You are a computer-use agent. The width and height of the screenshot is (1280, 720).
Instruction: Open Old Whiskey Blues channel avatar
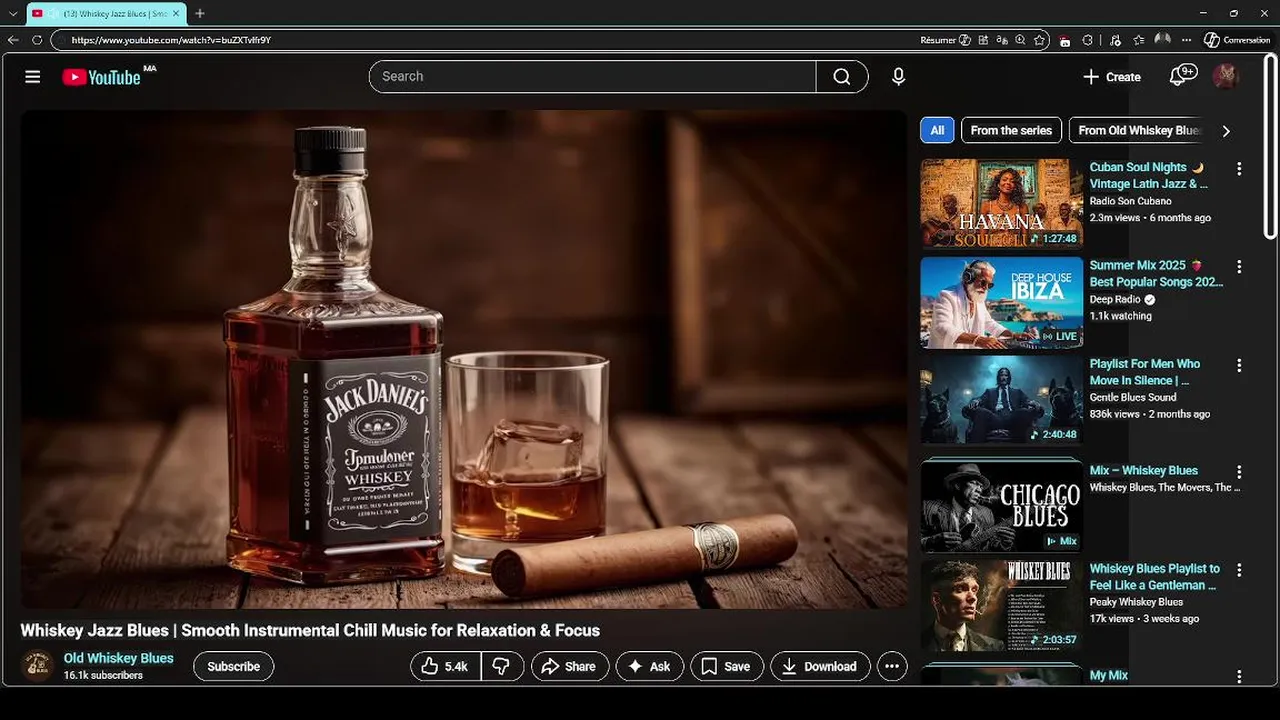37,666
